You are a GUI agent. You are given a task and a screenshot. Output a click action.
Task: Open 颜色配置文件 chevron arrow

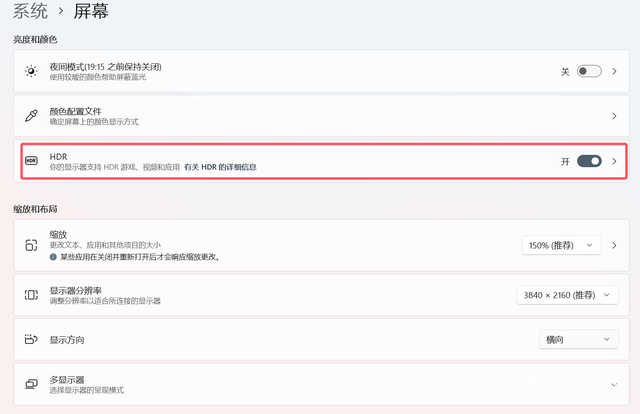[x=614, y=116]
